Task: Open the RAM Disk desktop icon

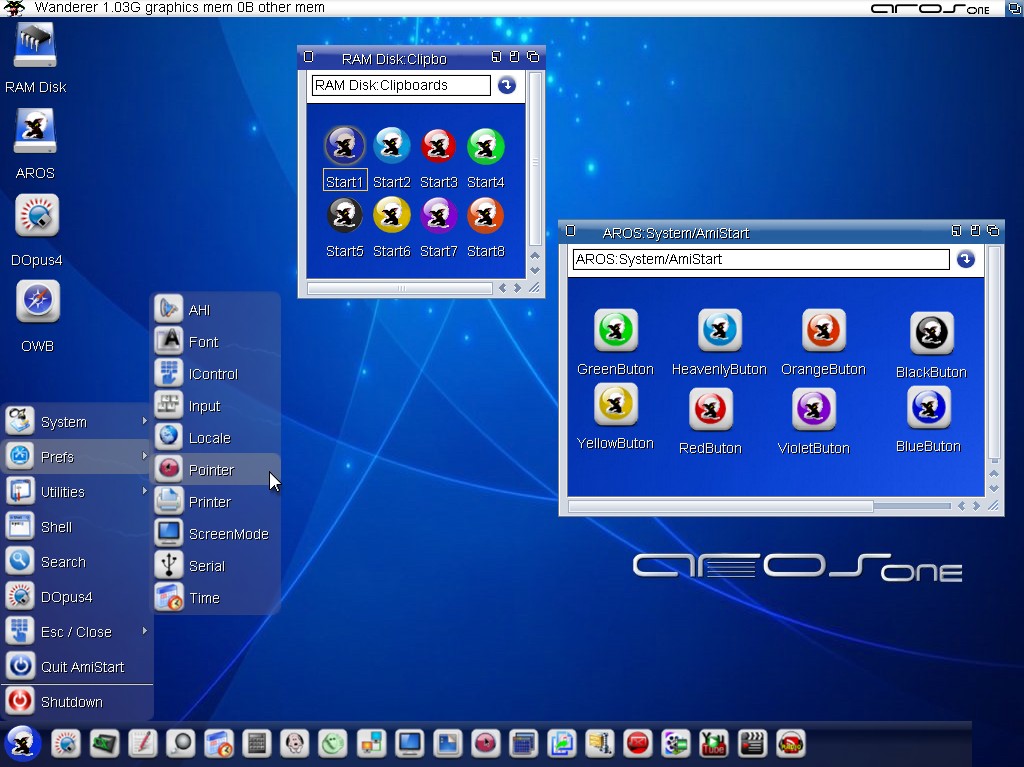Action: tap(35, 47)
